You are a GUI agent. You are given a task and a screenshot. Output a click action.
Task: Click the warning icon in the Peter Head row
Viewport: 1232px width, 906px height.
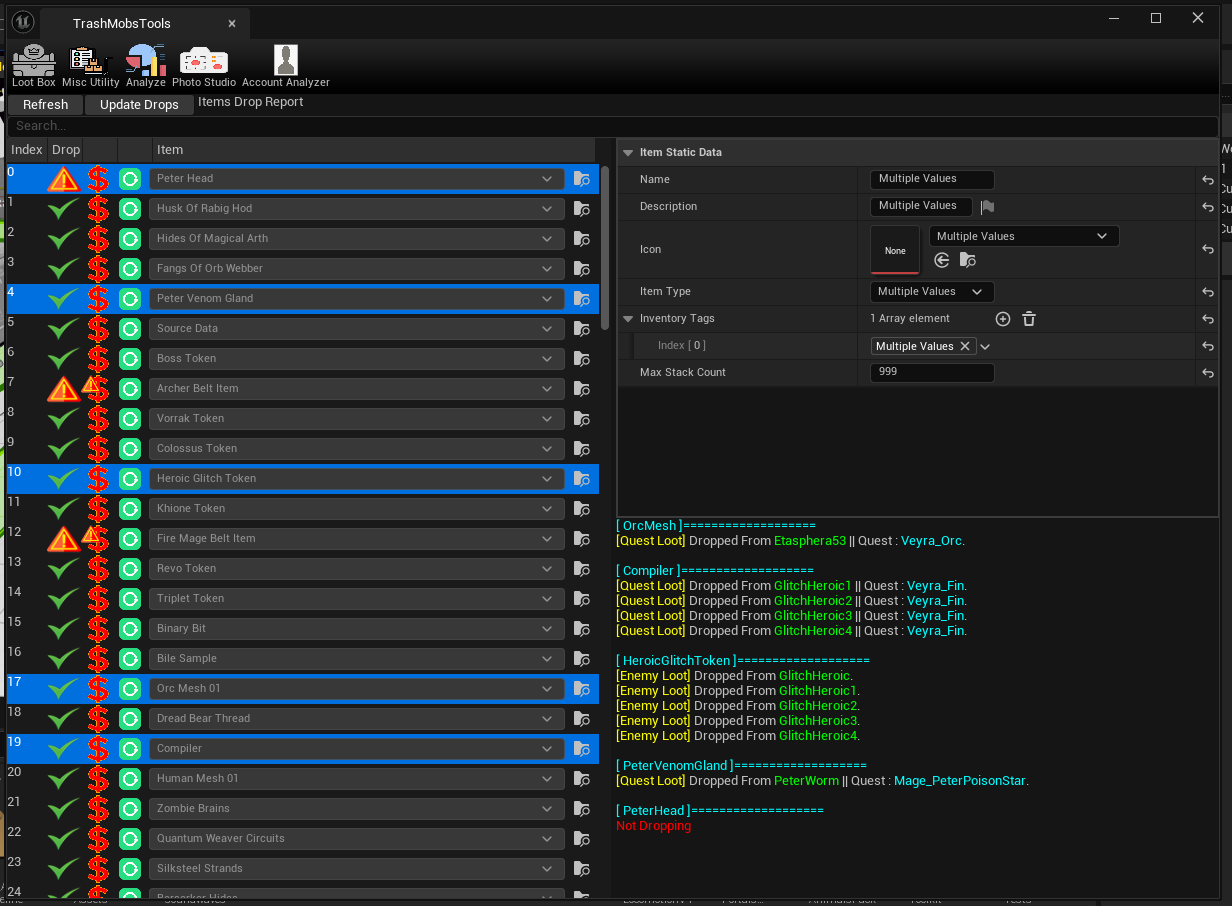64,180
